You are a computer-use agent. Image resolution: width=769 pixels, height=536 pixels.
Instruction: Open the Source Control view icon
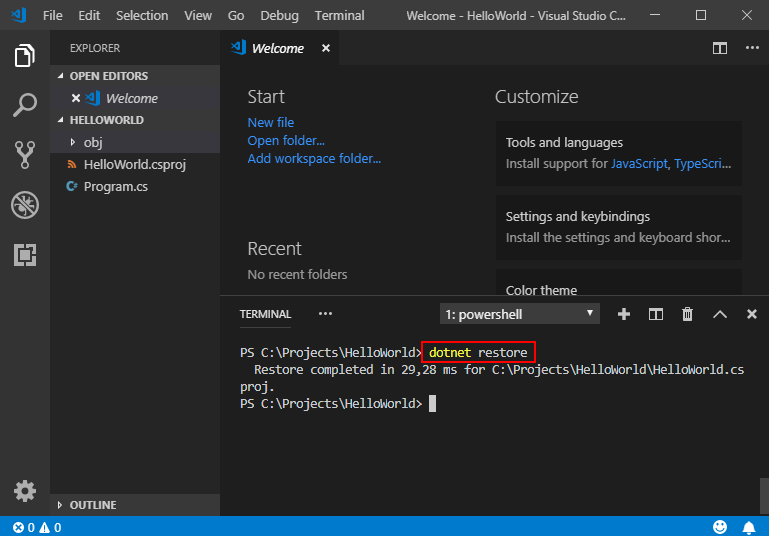[25, 154]
